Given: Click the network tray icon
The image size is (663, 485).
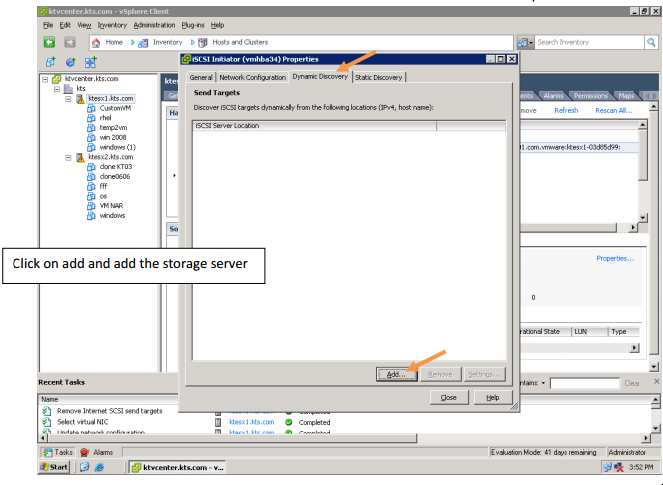Looking at the screenshot, I should point(608,467).
